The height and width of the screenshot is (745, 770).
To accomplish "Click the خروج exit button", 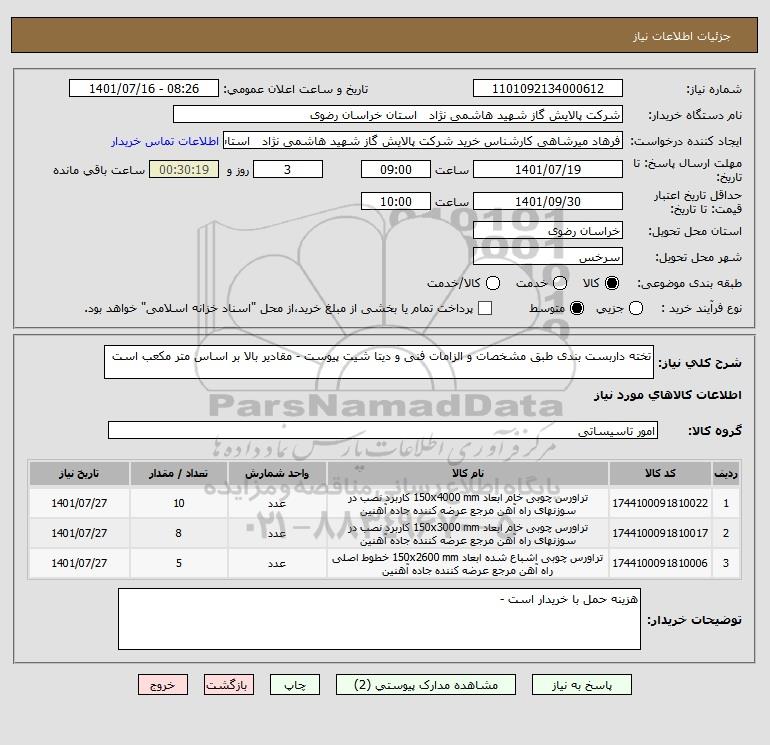I will coord(163,685).
